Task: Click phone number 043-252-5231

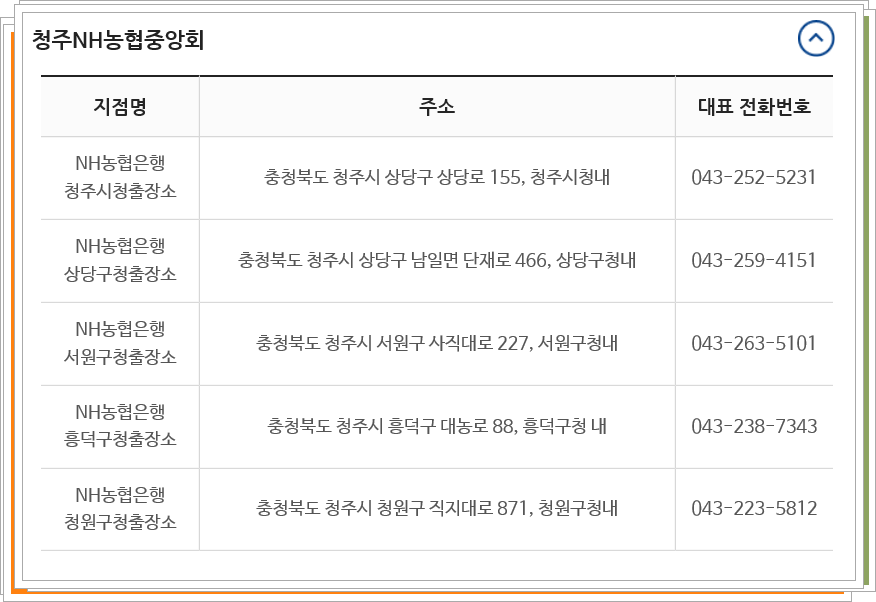Action: 754,178
